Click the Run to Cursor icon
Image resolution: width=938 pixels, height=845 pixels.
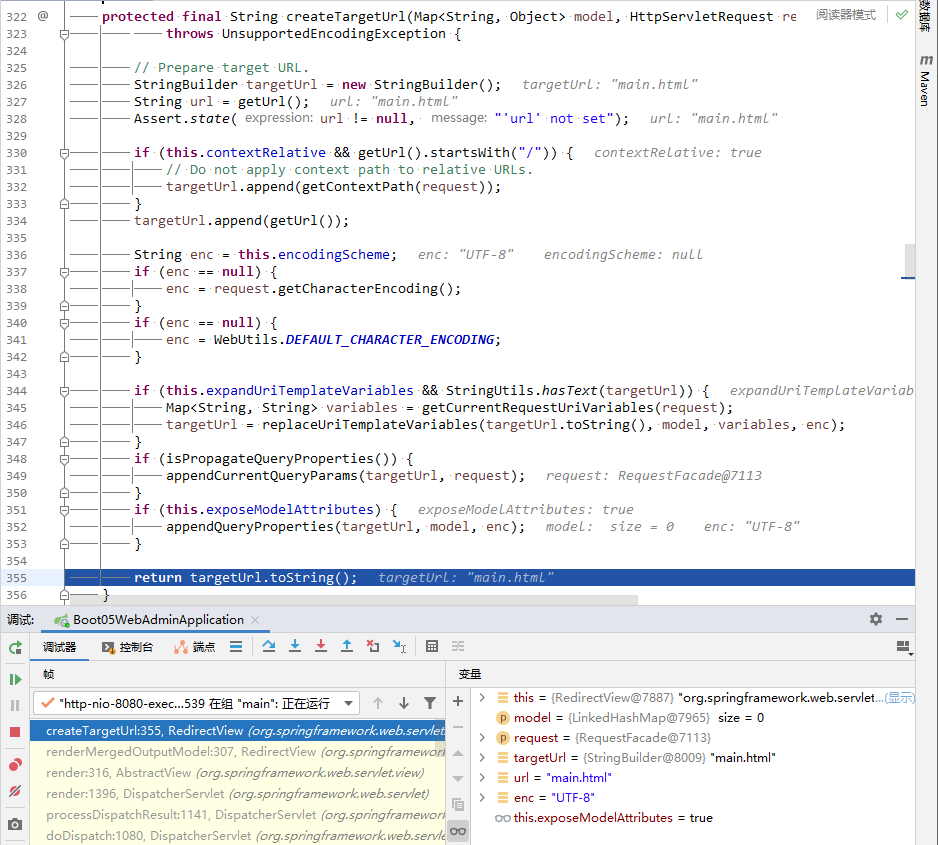pyautogui.click(x=399, y=646)
